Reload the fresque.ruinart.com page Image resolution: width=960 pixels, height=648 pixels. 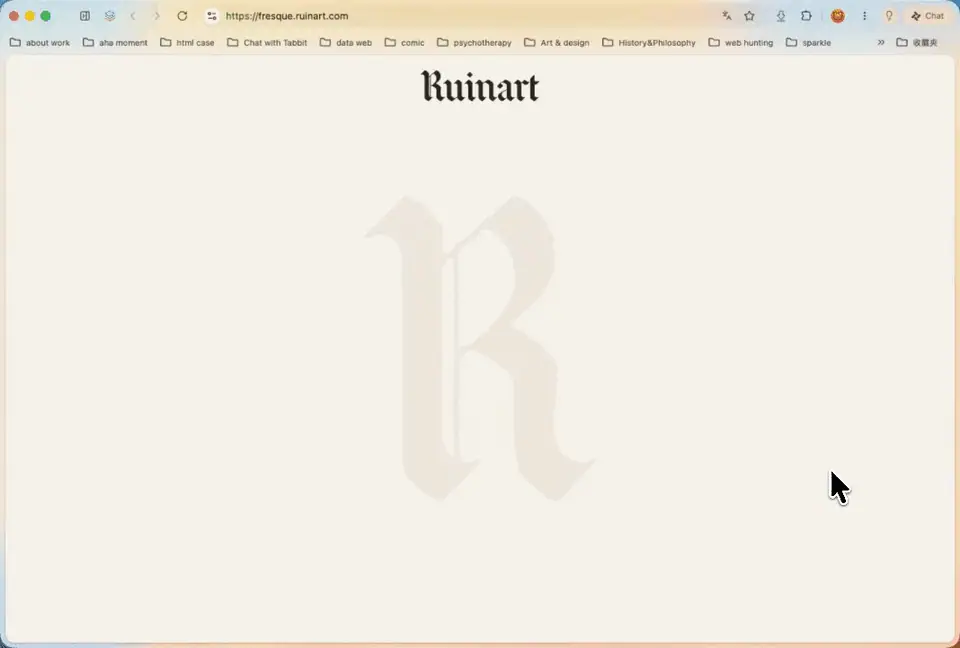182,16
